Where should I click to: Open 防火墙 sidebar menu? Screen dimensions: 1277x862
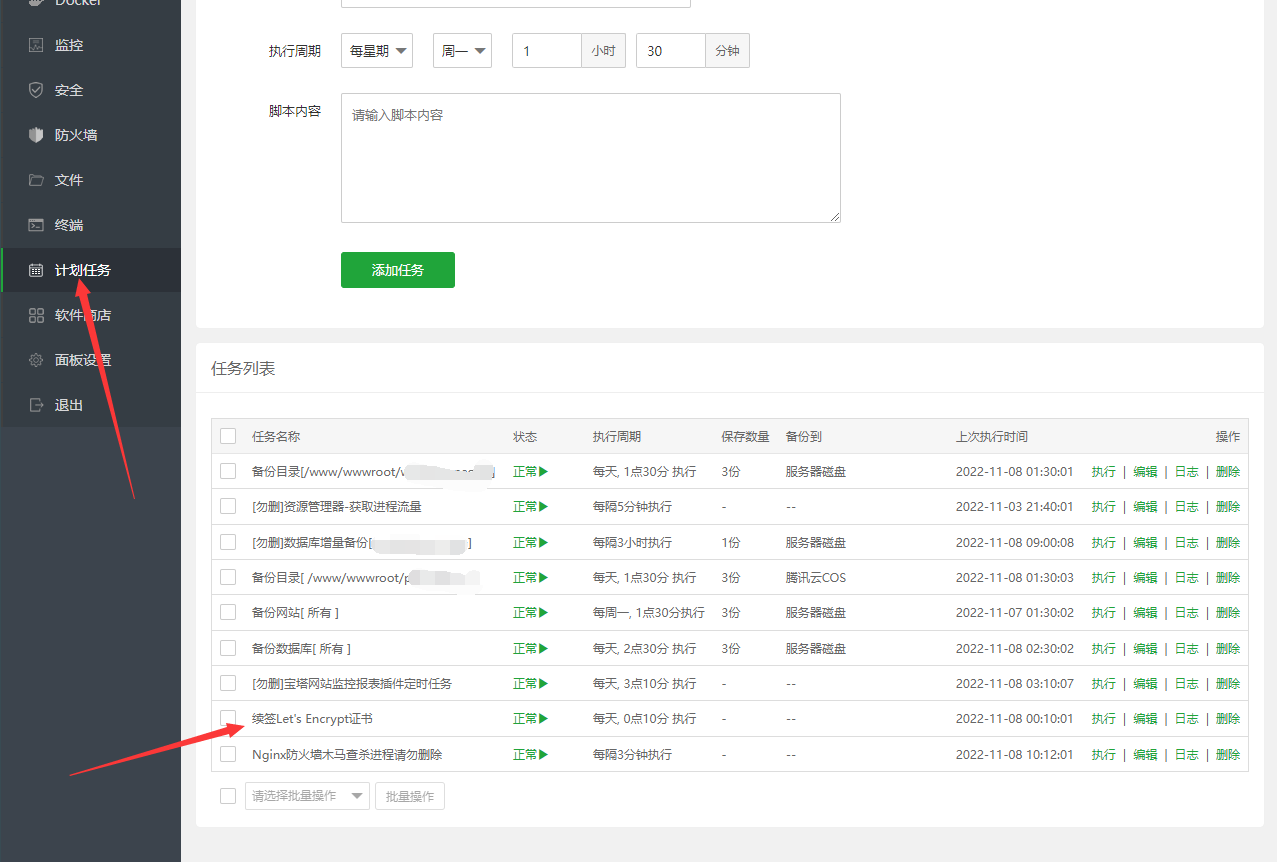click(x=76, y=135)
